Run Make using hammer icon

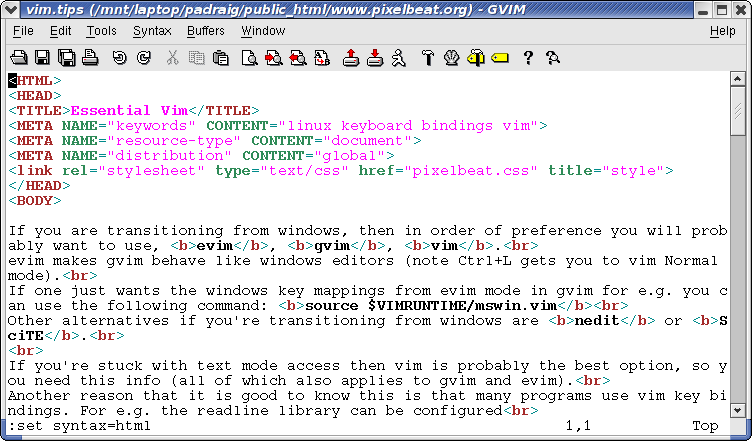click(x=428, y=58)
